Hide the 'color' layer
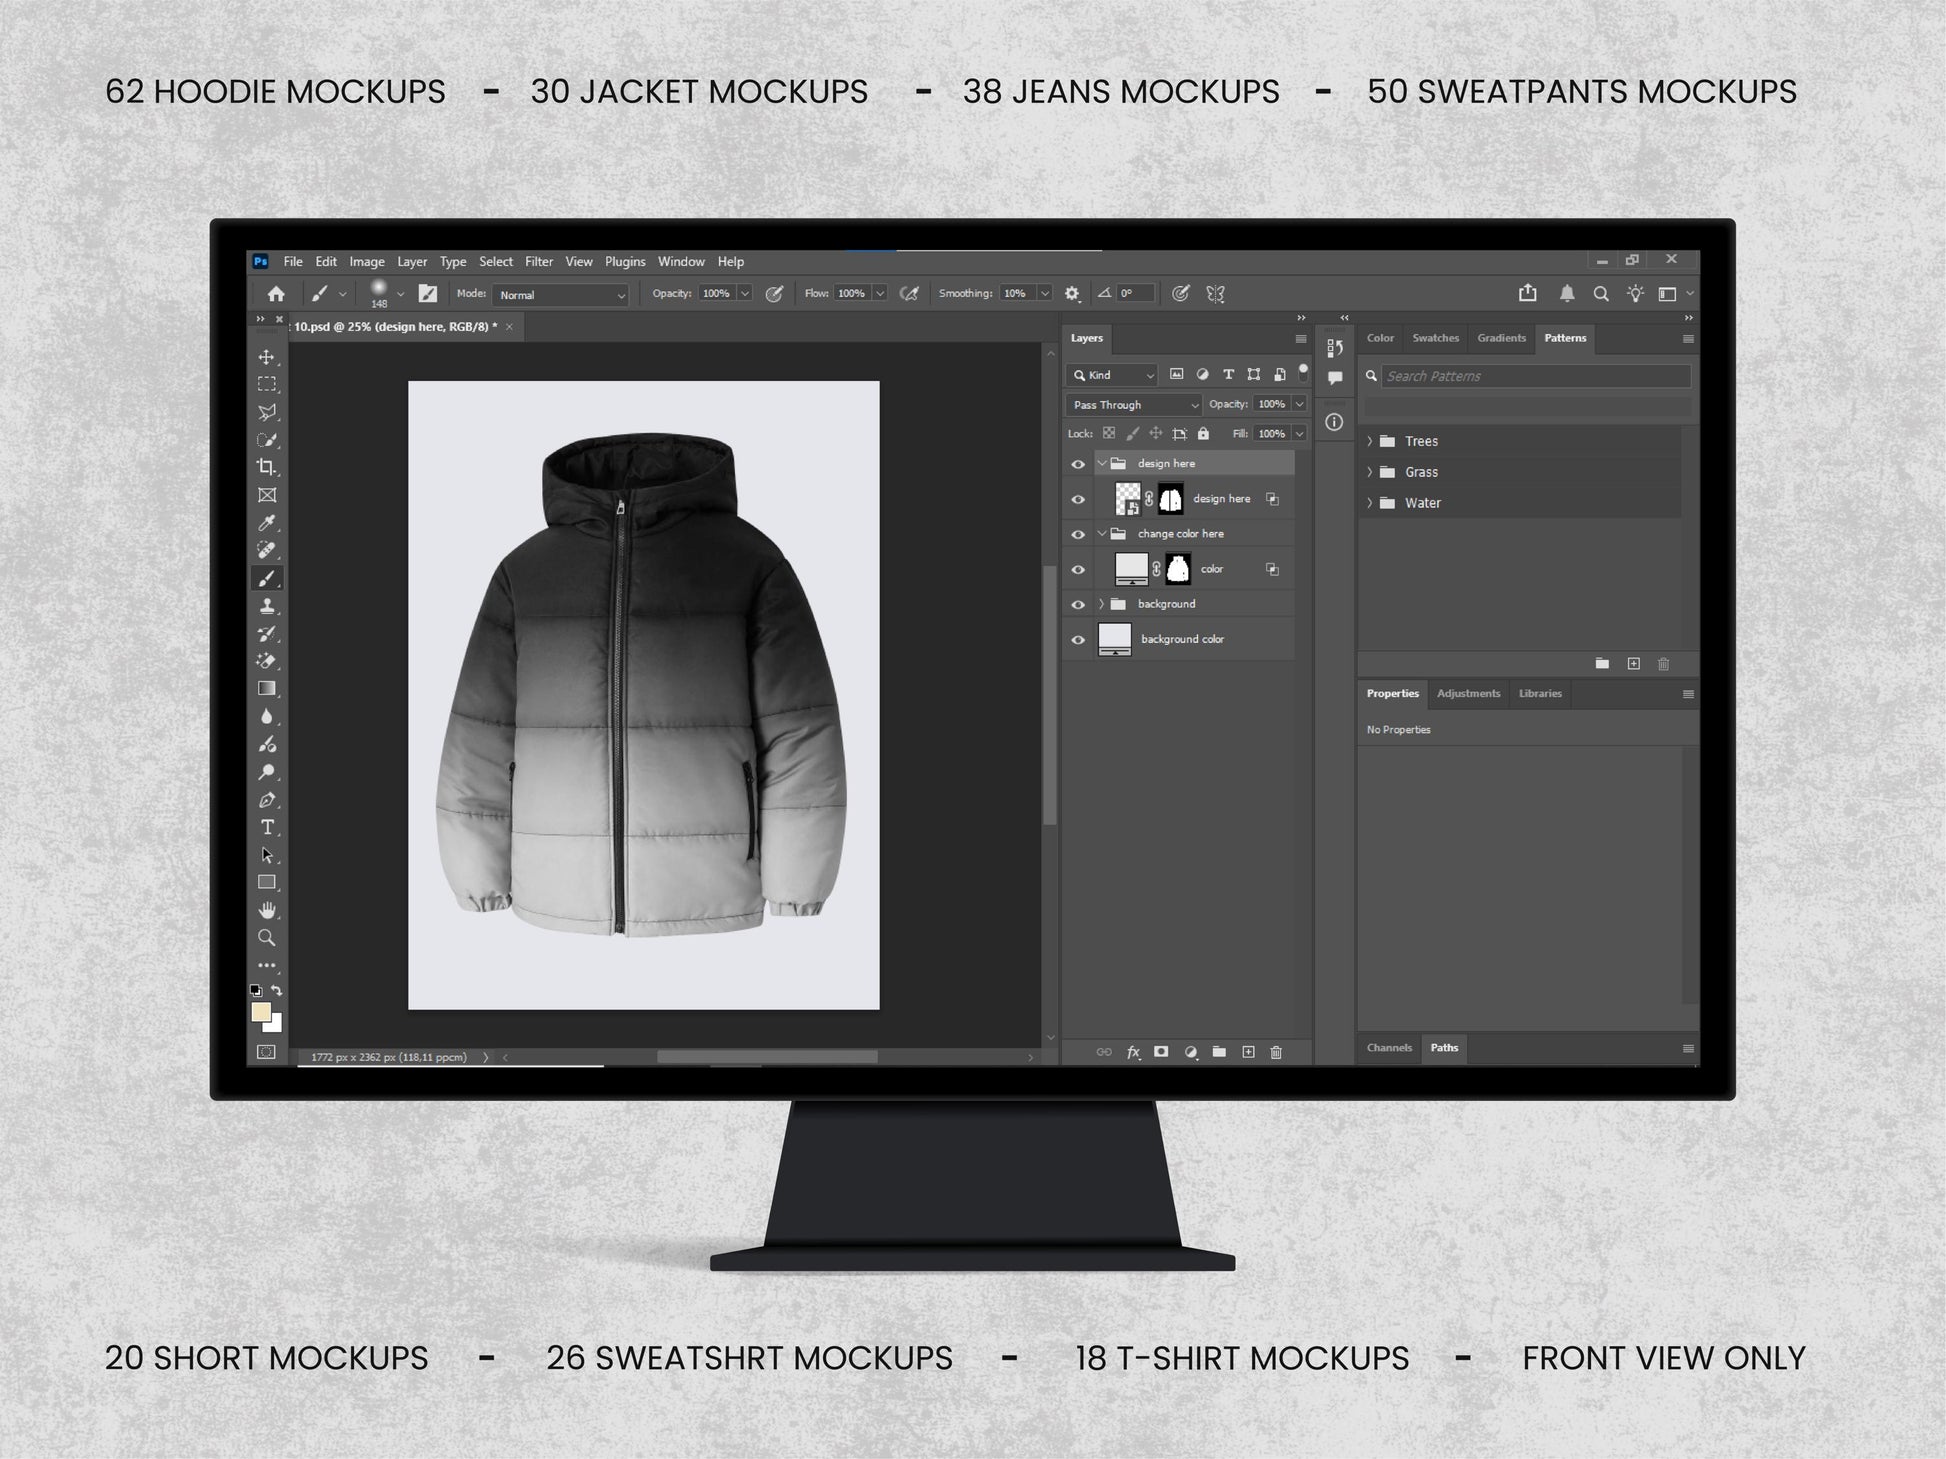1946x1459 pixels. coord(1077,568)
